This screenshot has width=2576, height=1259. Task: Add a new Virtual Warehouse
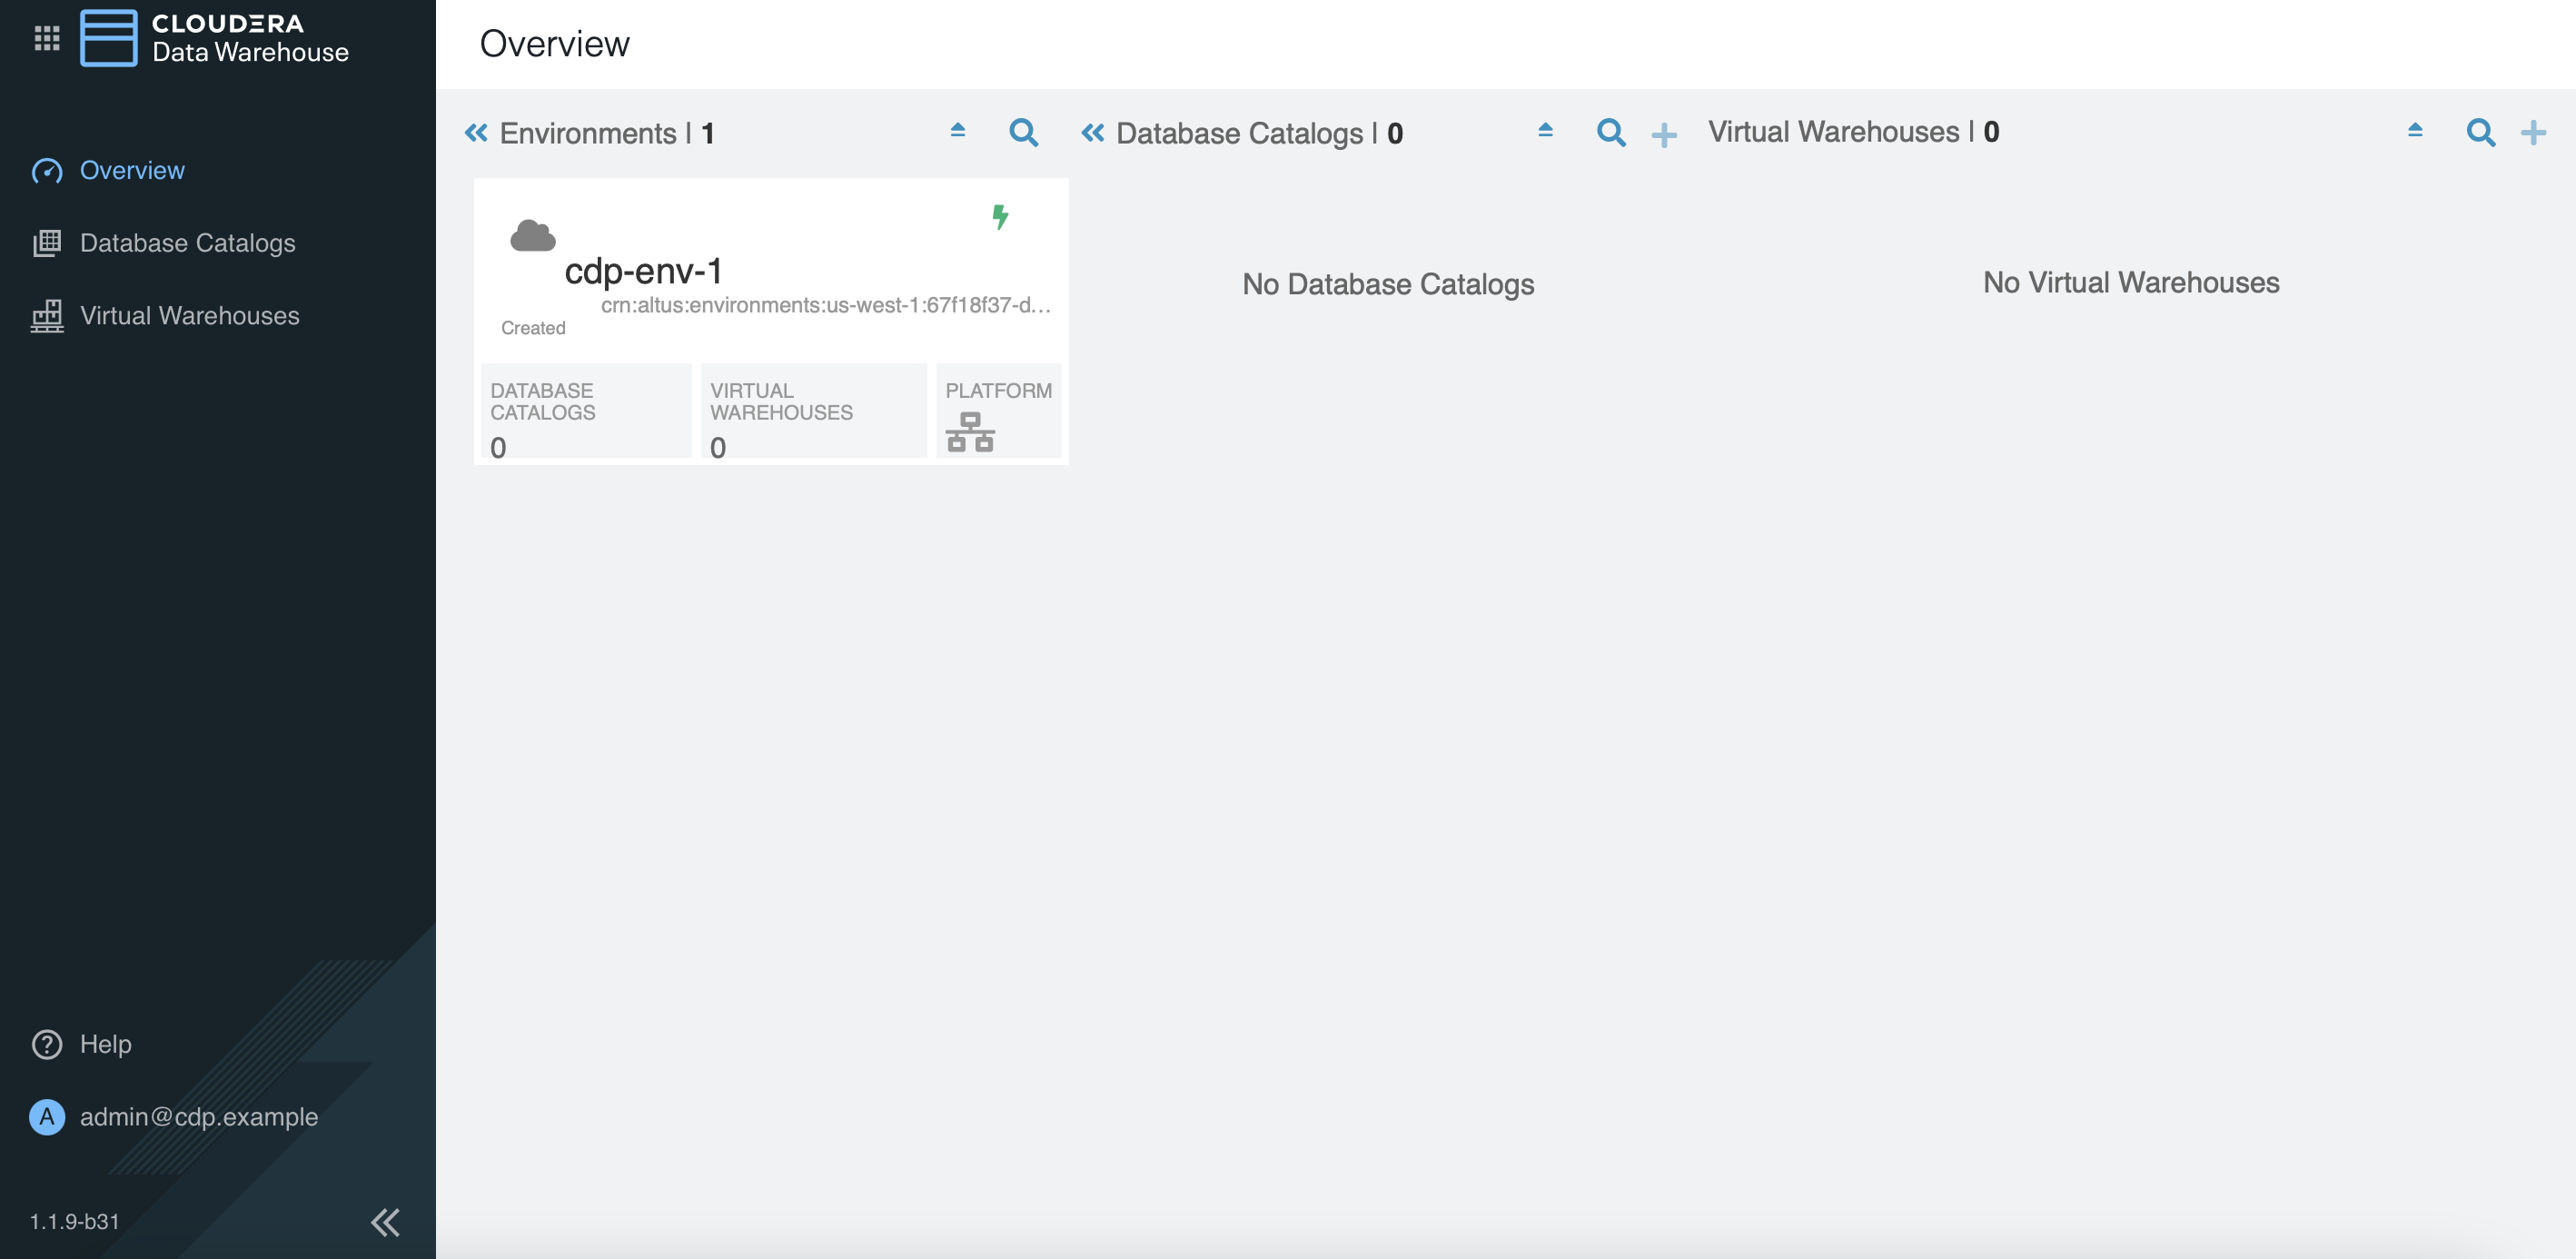click(x=2533, y=132)
